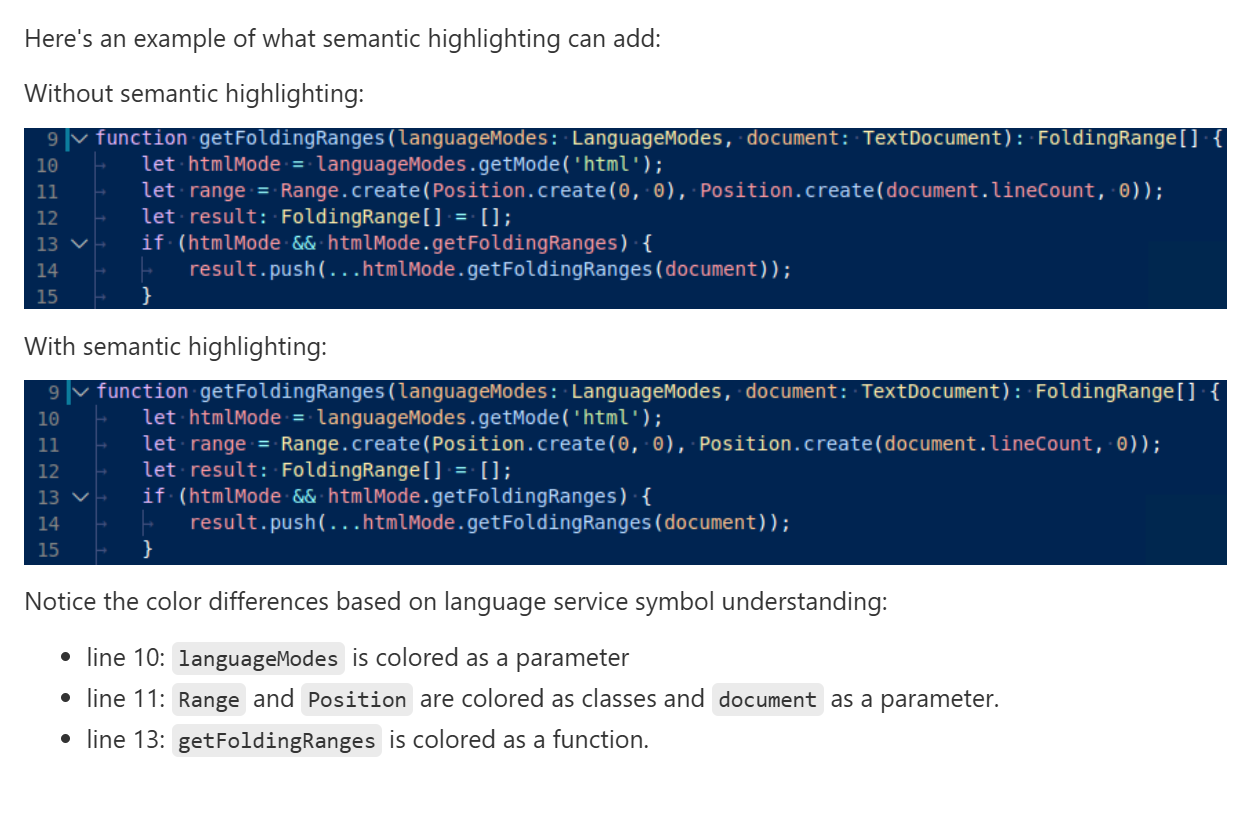Click the inline code label Range
Image resolution: width=1254 pixels, height=820 pixels.
(x=208, y=700)
